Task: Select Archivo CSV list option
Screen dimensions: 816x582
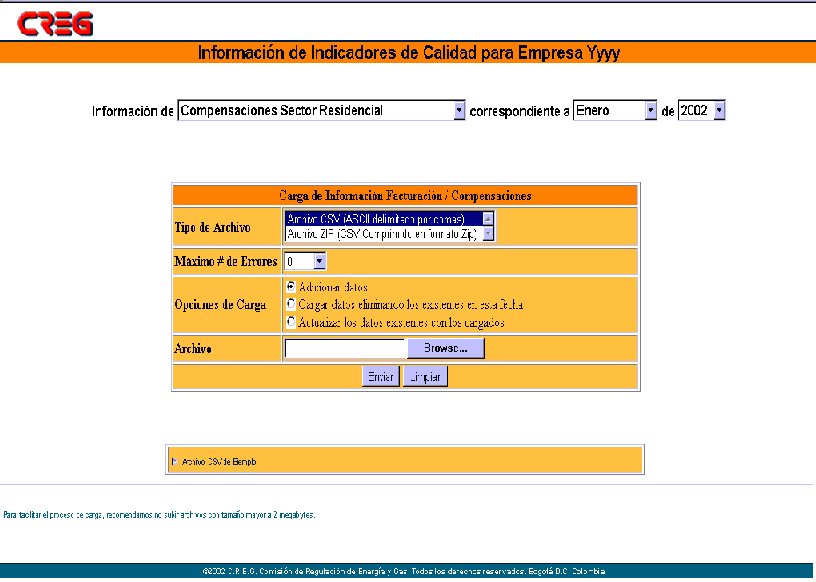Action: point(380,218)
